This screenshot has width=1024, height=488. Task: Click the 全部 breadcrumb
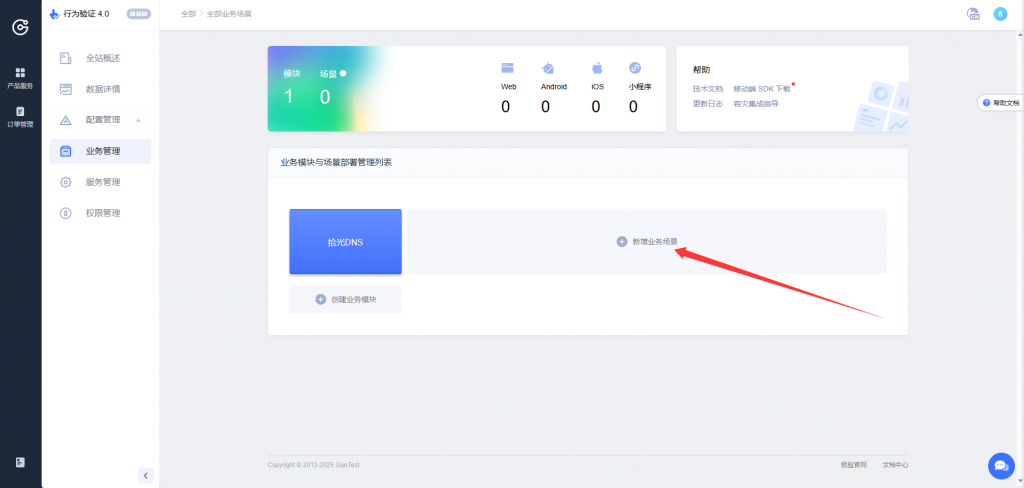188,14
